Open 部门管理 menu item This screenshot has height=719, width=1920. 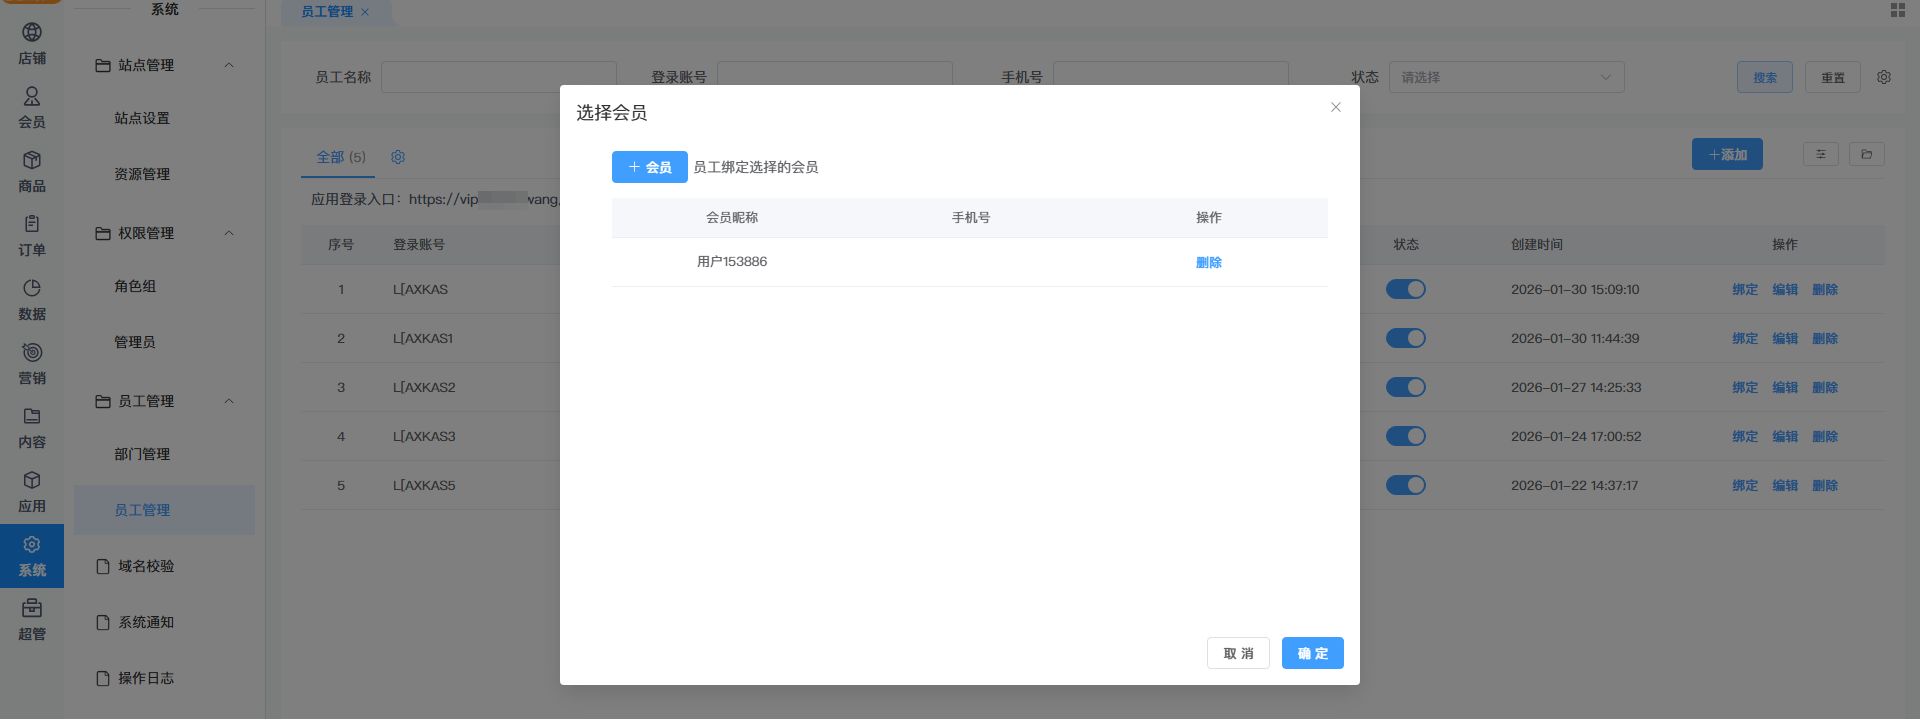142,454
